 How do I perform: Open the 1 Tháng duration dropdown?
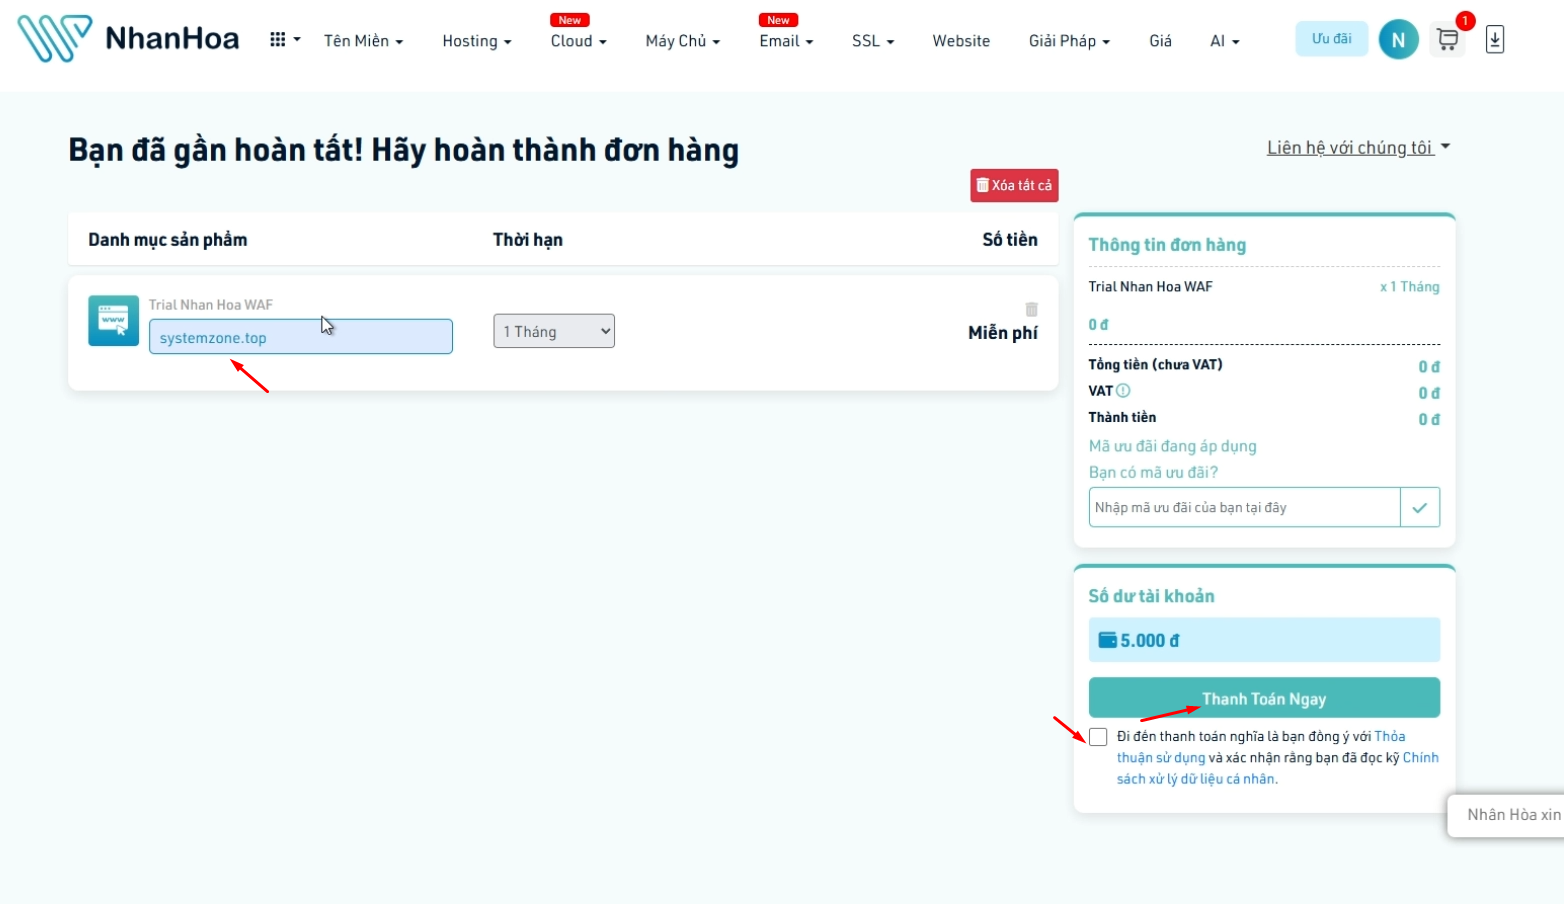(554, 331)
